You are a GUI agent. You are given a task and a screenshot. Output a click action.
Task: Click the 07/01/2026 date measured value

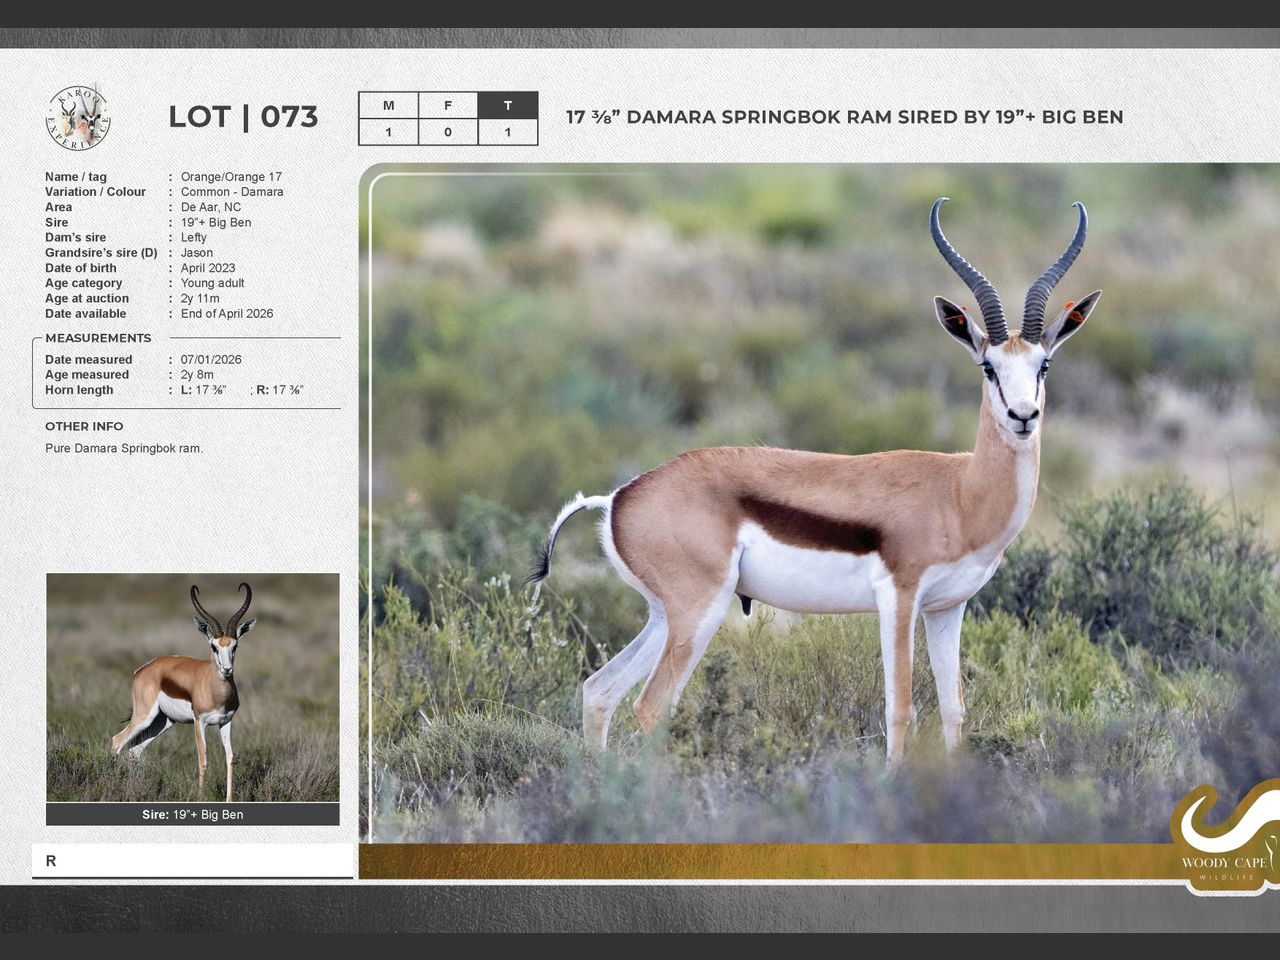tap(211, 360)
